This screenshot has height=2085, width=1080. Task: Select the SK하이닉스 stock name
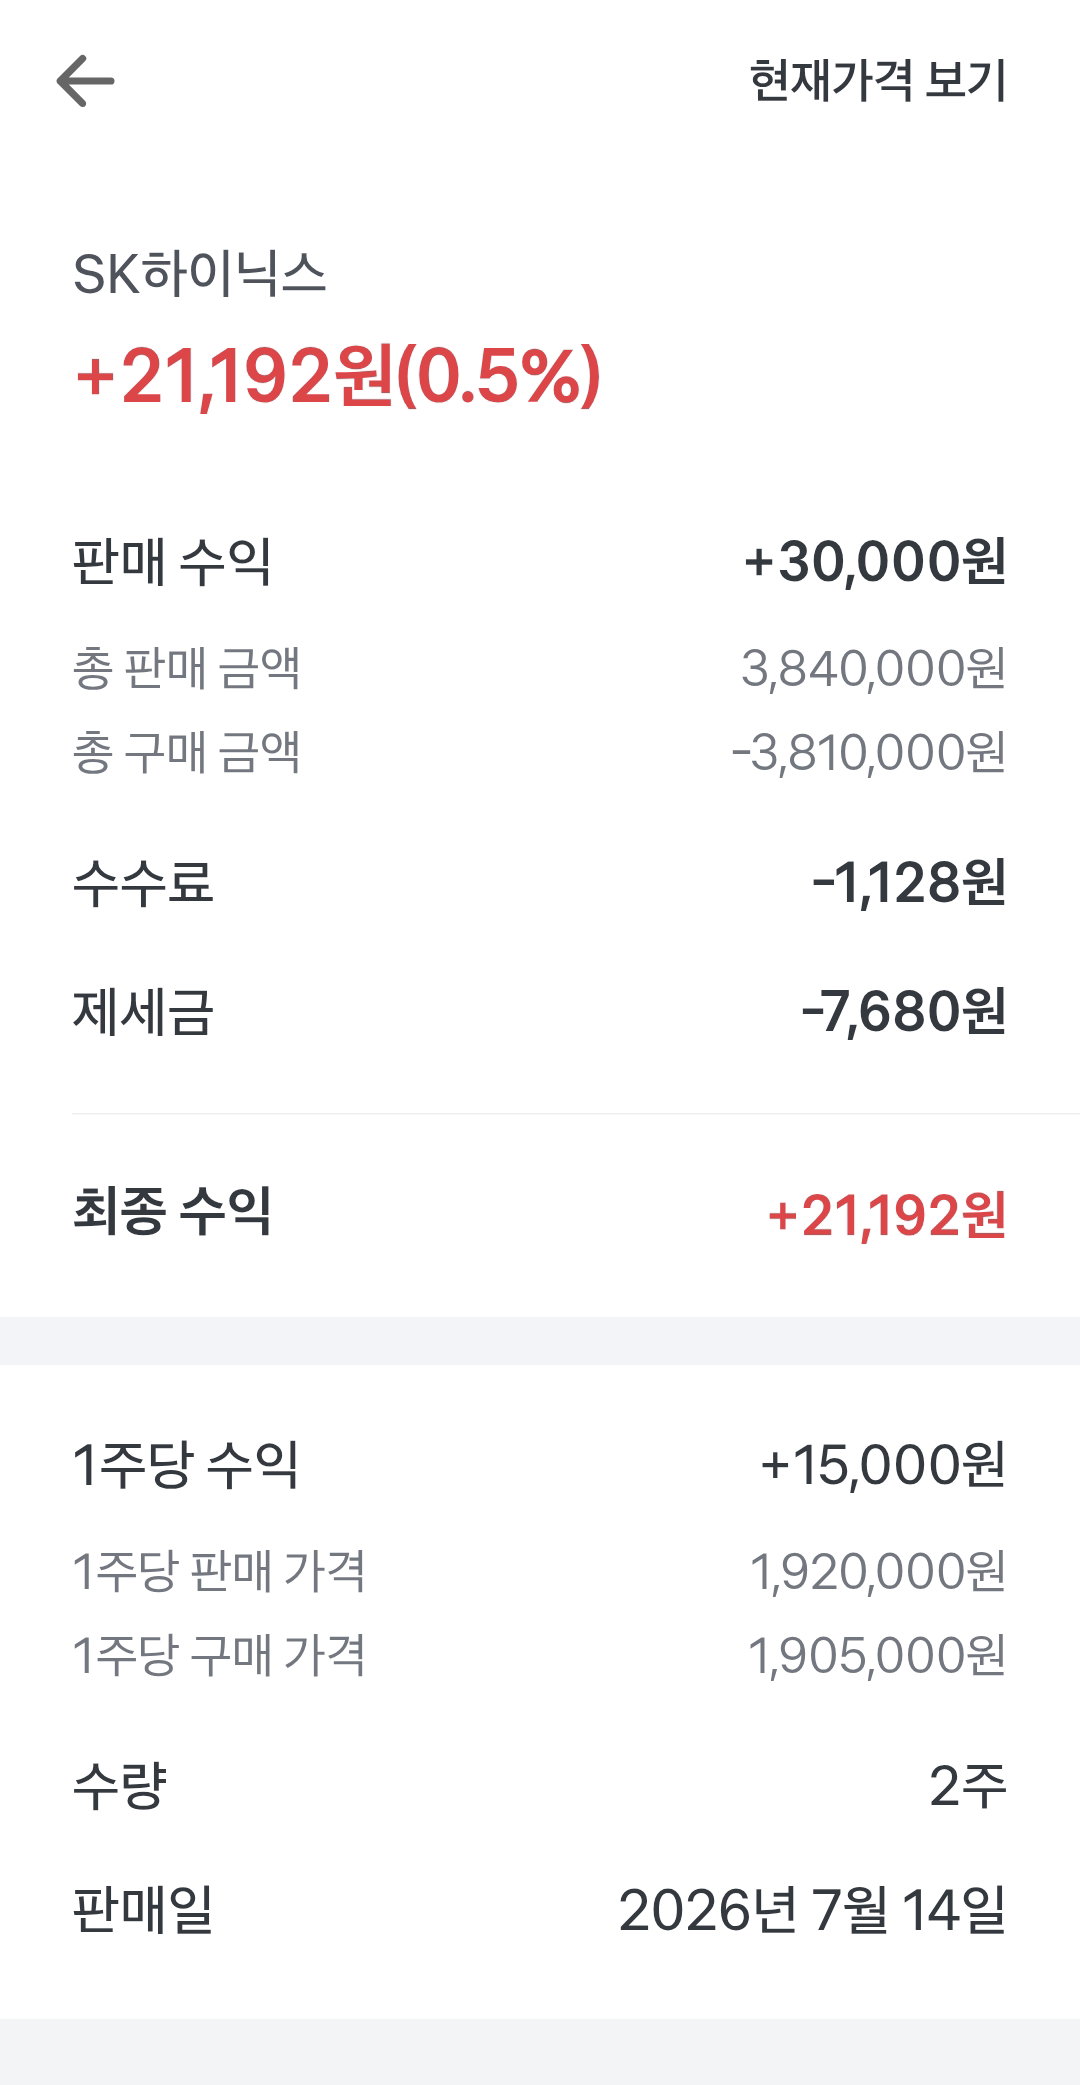click(200, 273)
